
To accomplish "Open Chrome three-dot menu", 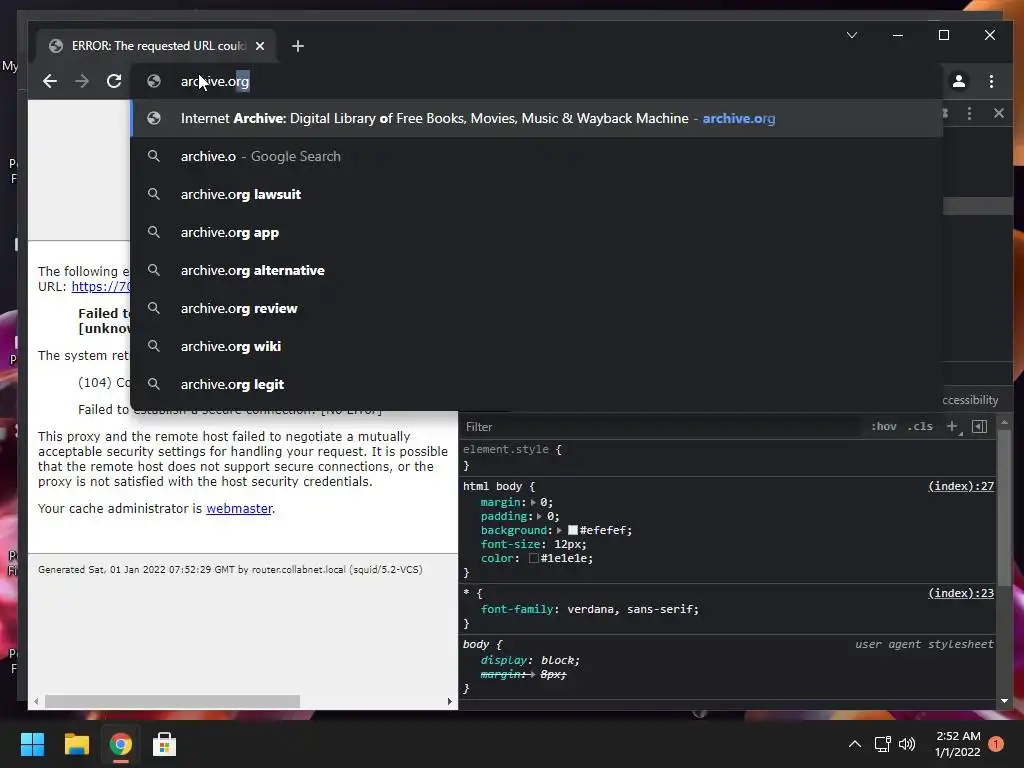I will 991,81.
